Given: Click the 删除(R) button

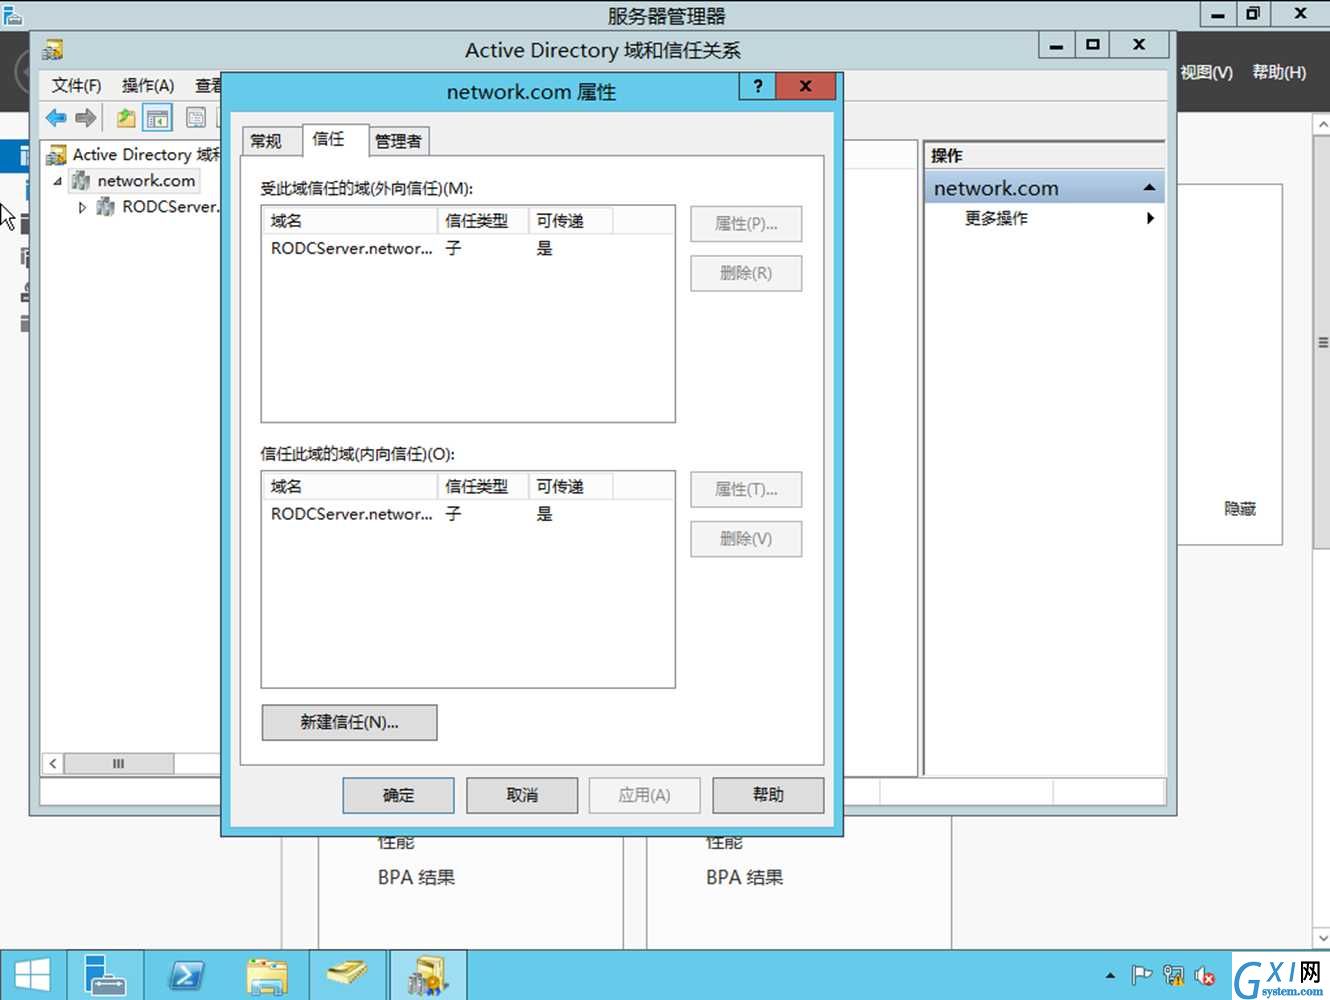Looking at the screenshot, I should click(x=746, y=273).
